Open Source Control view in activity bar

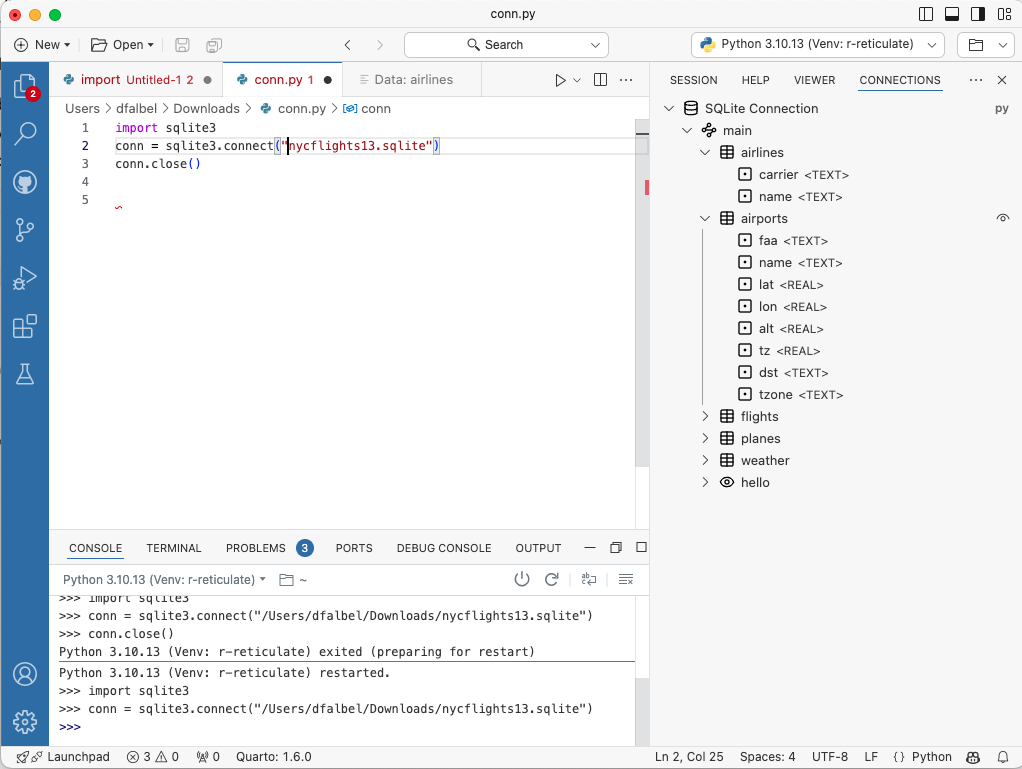point(25,230)
